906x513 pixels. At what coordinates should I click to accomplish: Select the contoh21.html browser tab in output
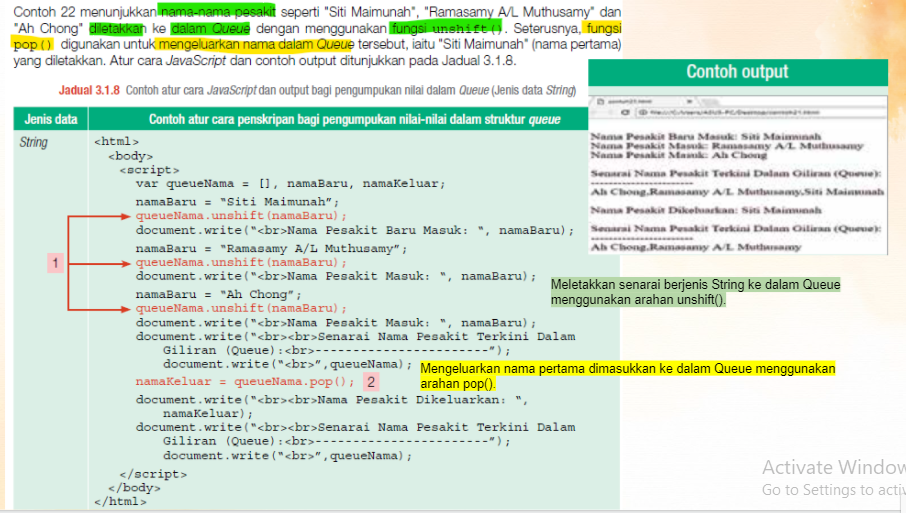643,101
